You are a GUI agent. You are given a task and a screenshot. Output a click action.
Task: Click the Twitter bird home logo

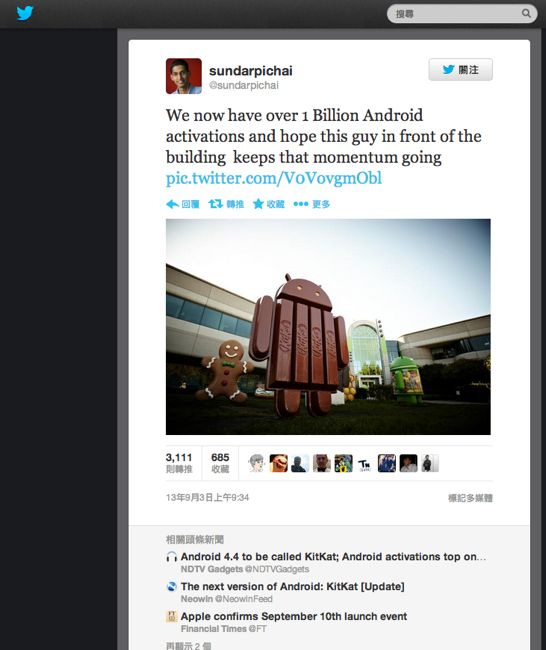[x=25, y=13]
